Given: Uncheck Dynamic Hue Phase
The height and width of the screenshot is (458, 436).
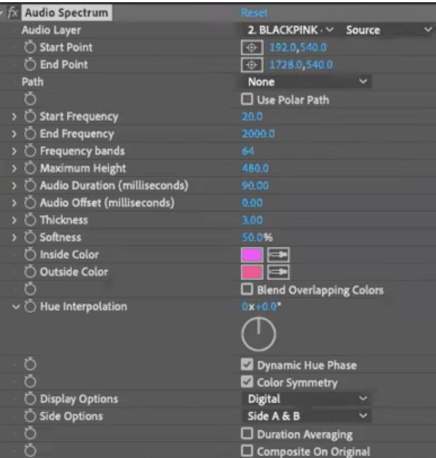Looking at the screenshot, I should [x=247, y=364].
